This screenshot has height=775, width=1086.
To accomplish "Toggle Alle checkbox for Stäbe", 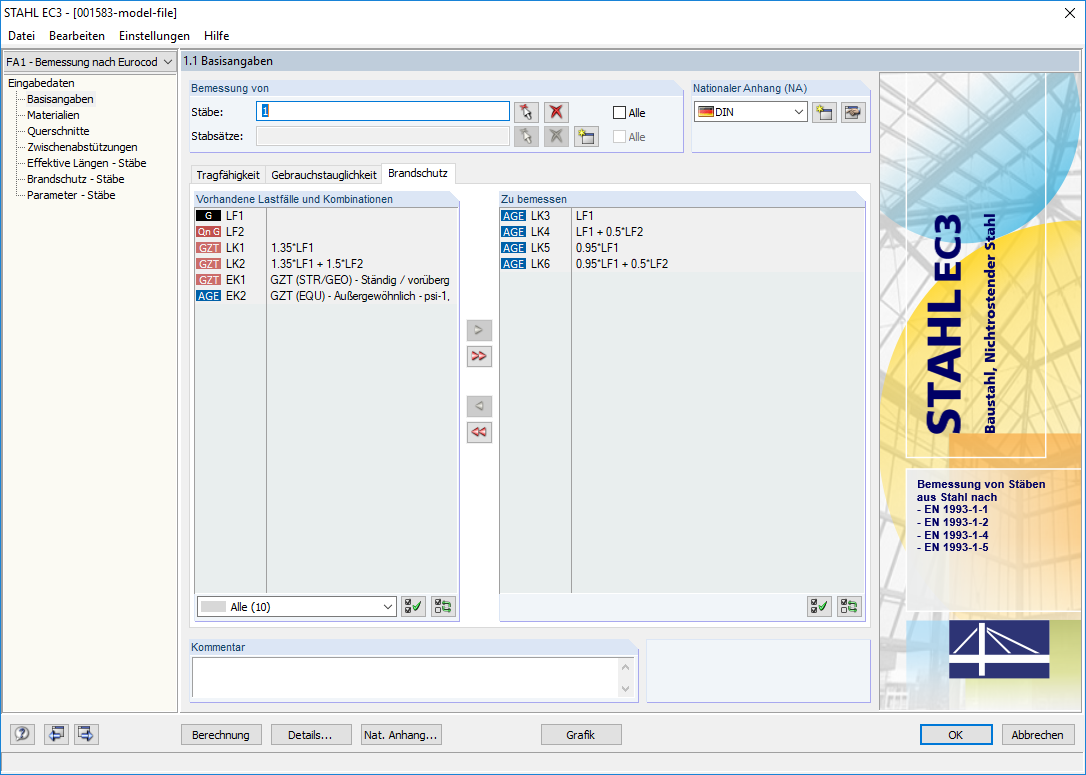I will point(620,113).
